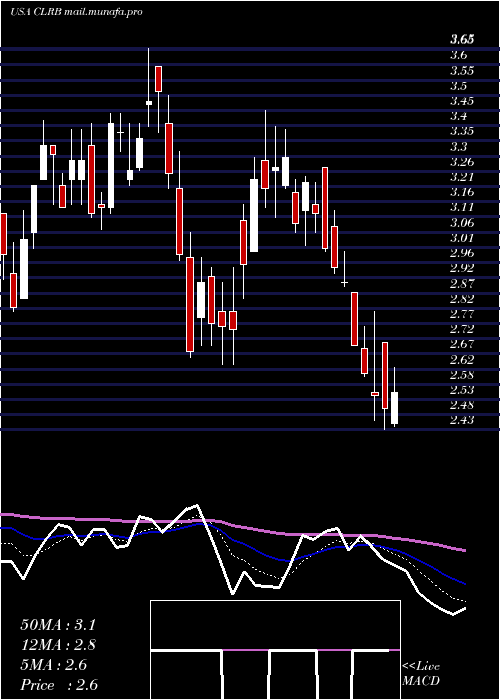
Task: Select the 2.77 price axis label
Action: [x=462, y=313]
